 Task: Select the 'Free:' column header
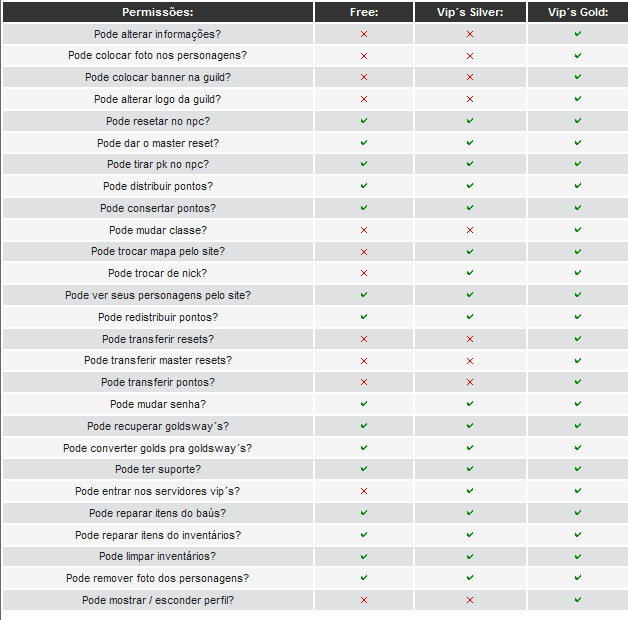click(364, 12)
